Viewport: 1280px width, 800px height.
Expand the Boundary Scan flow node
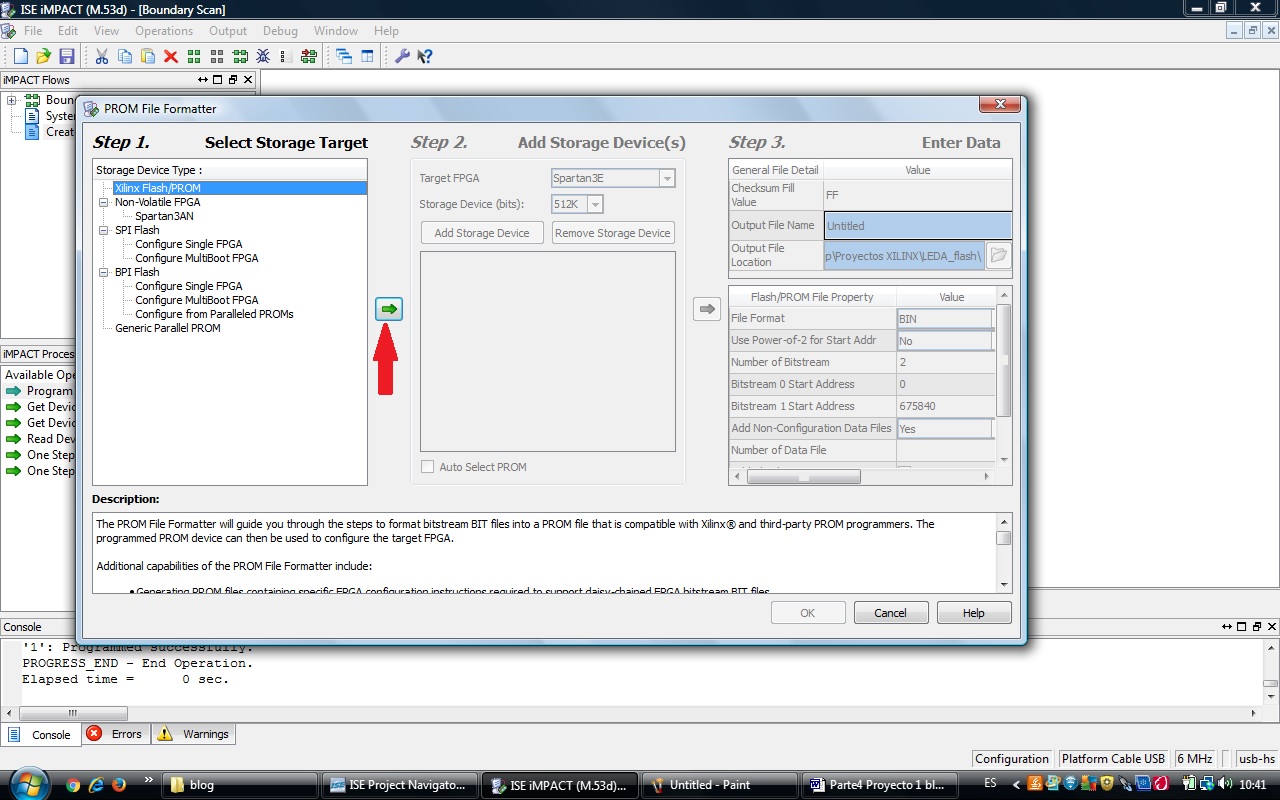click(x=11, y=100)
